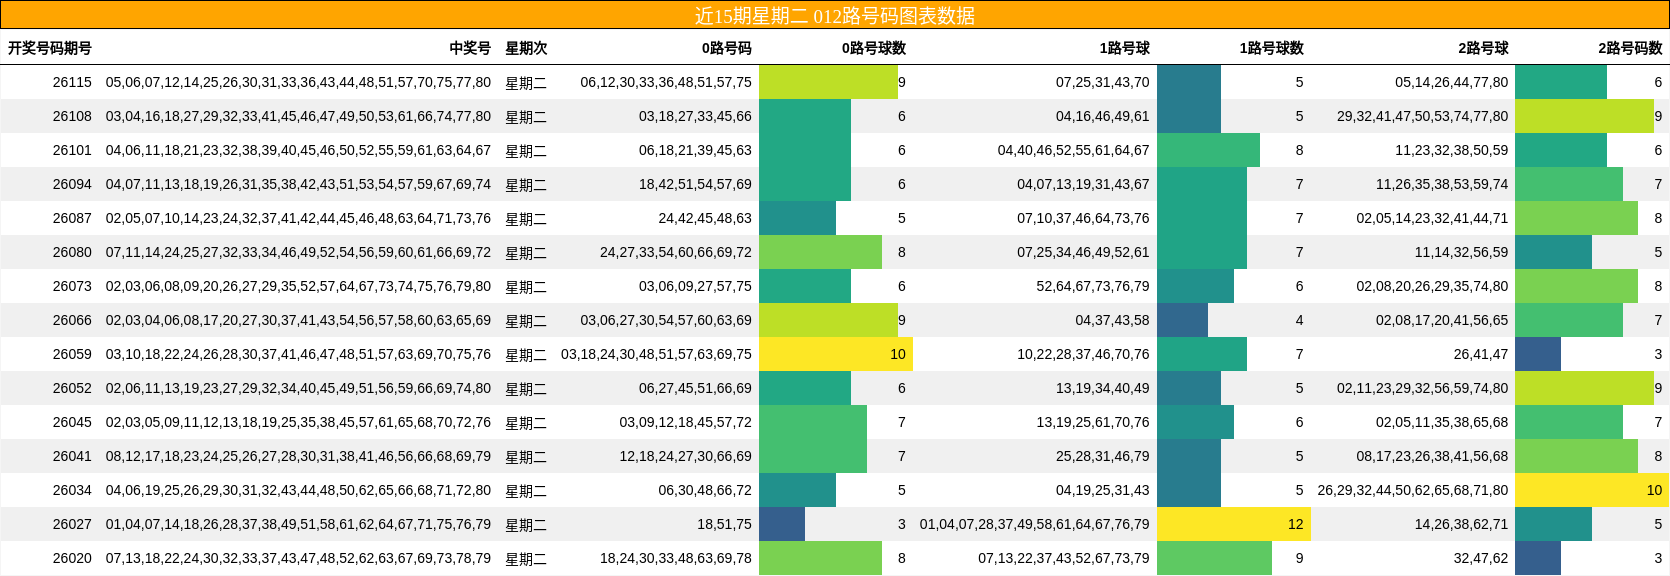Viewport: 1670px width, 576px height.
Task: Click 2路号球 cell 11,23,32,38,50,59
Action: coord(1452,150)
